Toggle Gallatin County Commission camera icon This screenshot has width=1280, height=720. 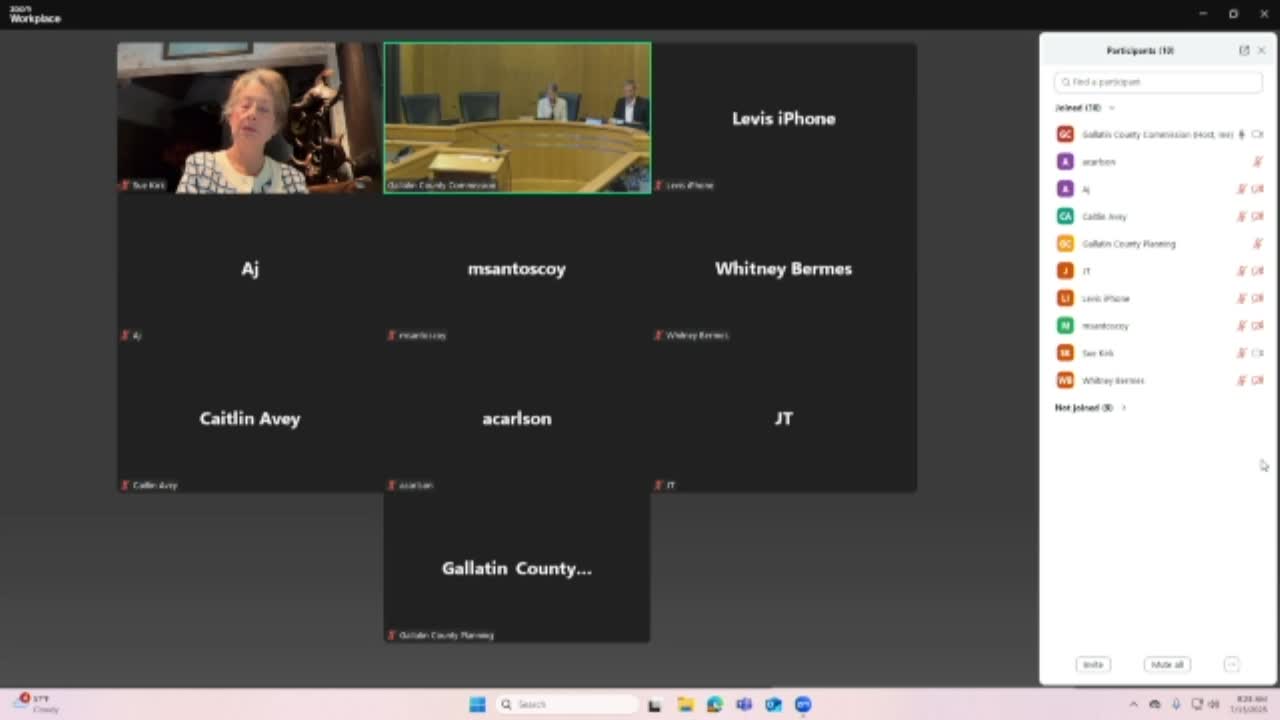(x=1258, y=134)
